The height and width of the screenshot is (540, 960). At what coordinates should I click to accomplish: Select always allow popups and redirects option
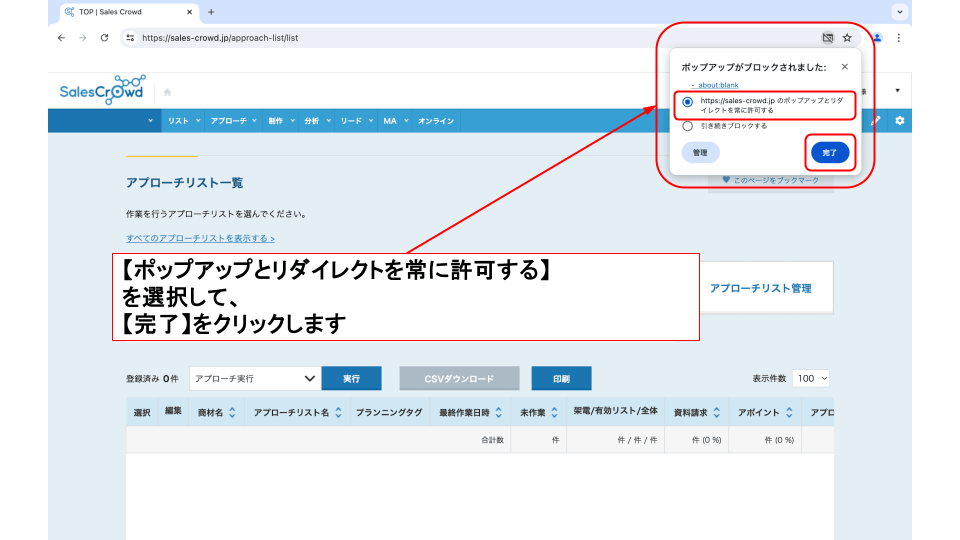[687, 102]
